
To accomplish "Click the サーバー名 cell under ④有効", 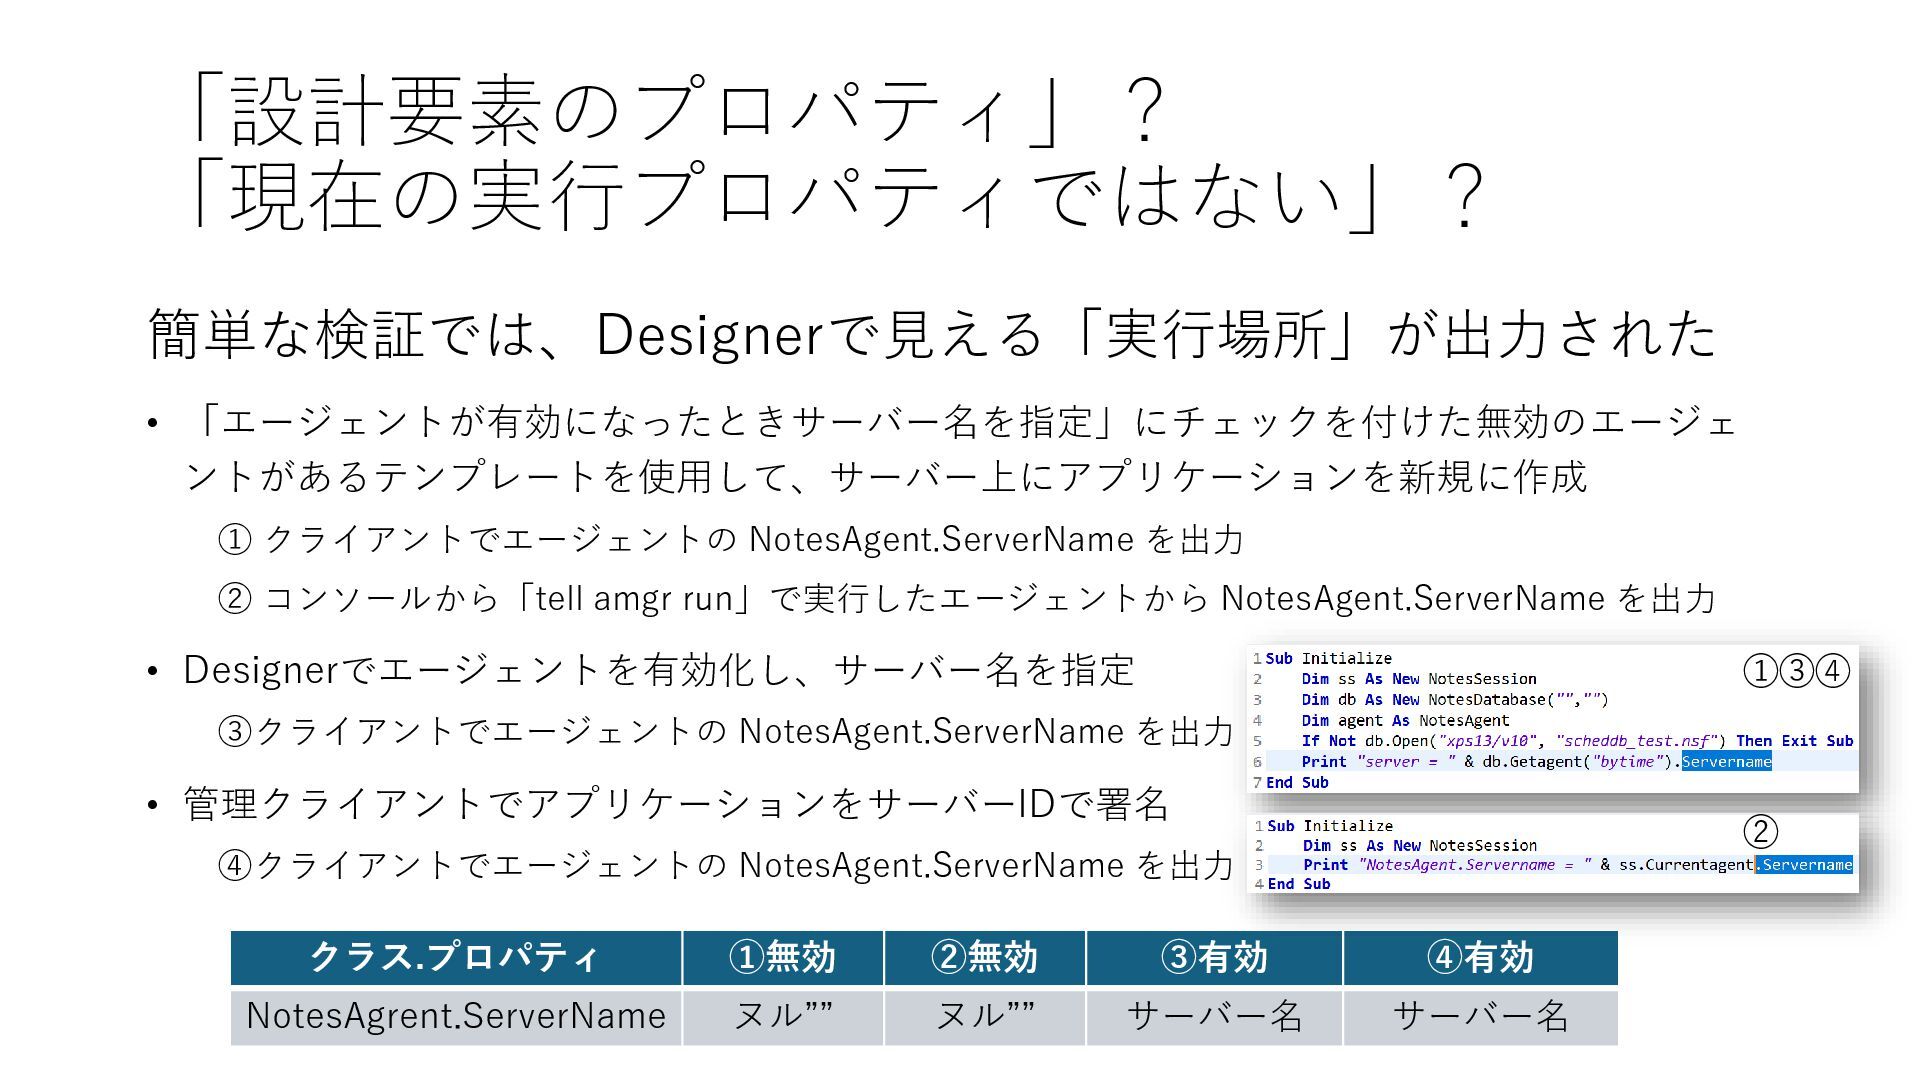I will pos(1479,1016).
